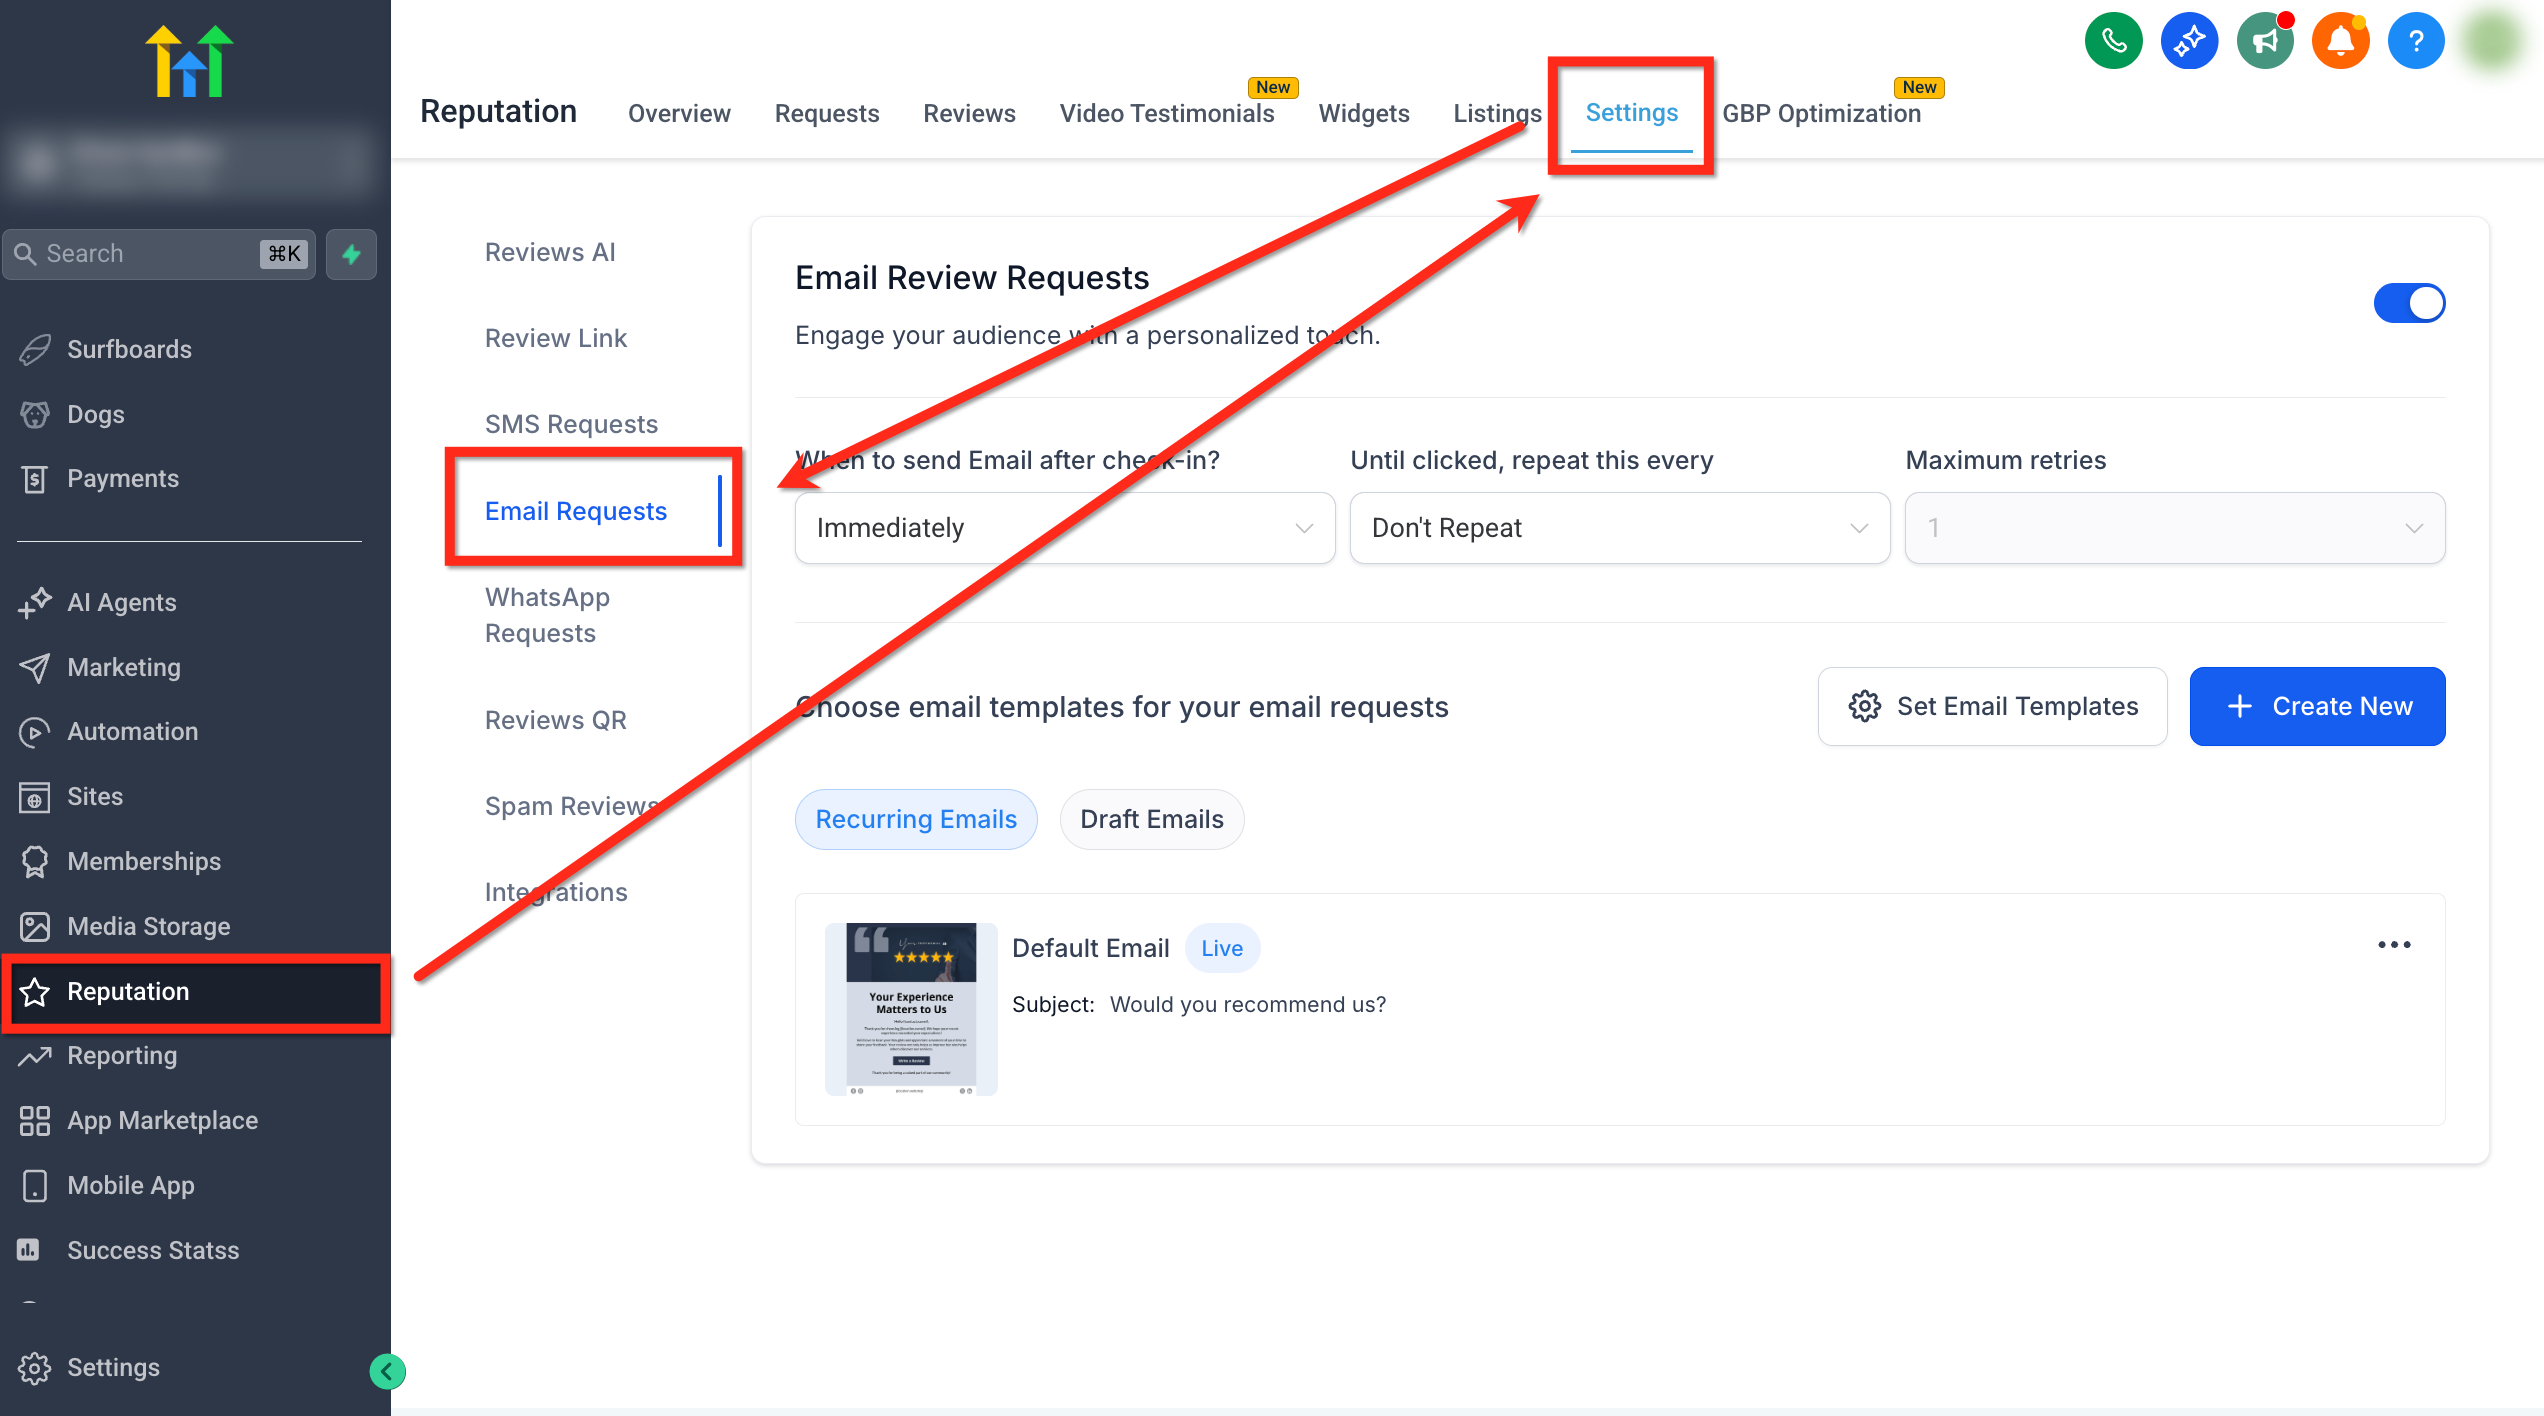Viewport: 2544px width, 1416px height.
Task: Open Set Email Templates
Action: [x=1992, y=706]
